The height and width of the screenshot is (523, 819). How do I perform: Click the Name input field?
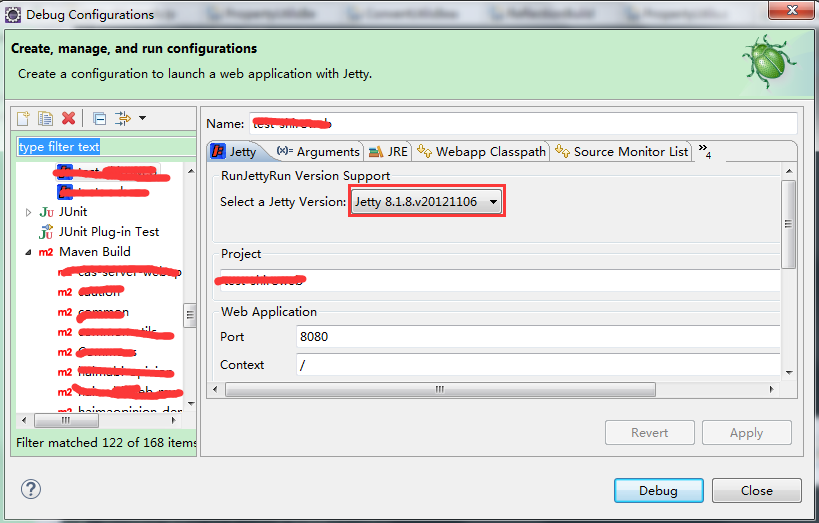tap(523, 123)
